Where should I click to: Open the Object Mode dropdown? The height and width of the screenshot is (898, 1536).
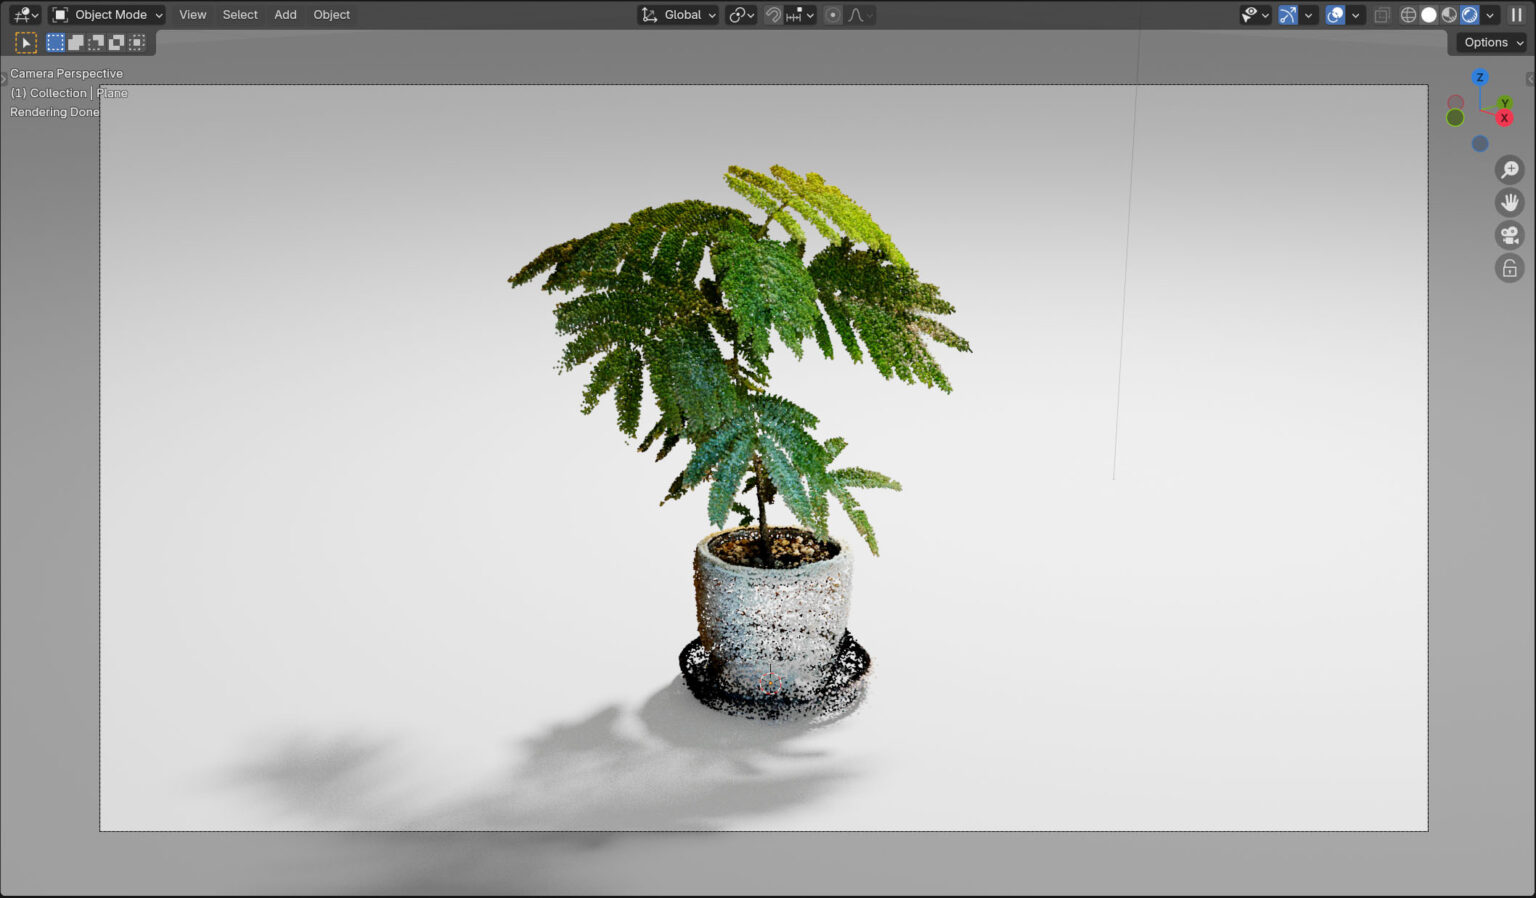click(107, 15)
